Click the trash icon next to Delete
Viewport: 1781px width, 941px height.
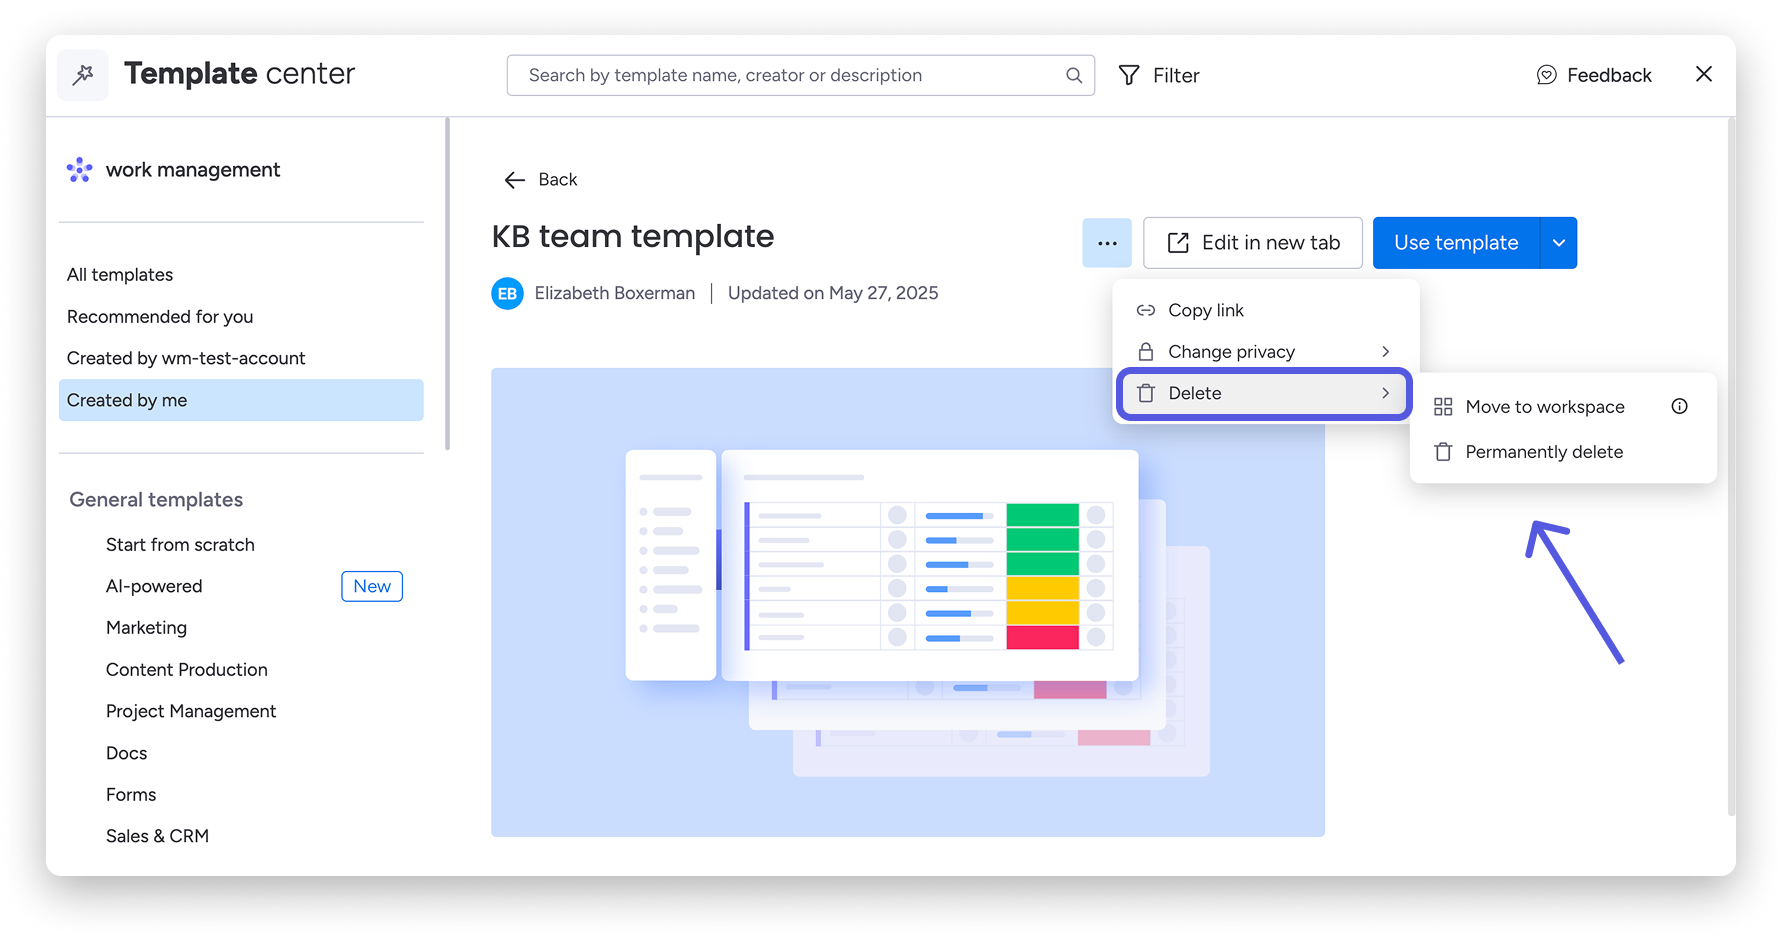(1146, 393)
